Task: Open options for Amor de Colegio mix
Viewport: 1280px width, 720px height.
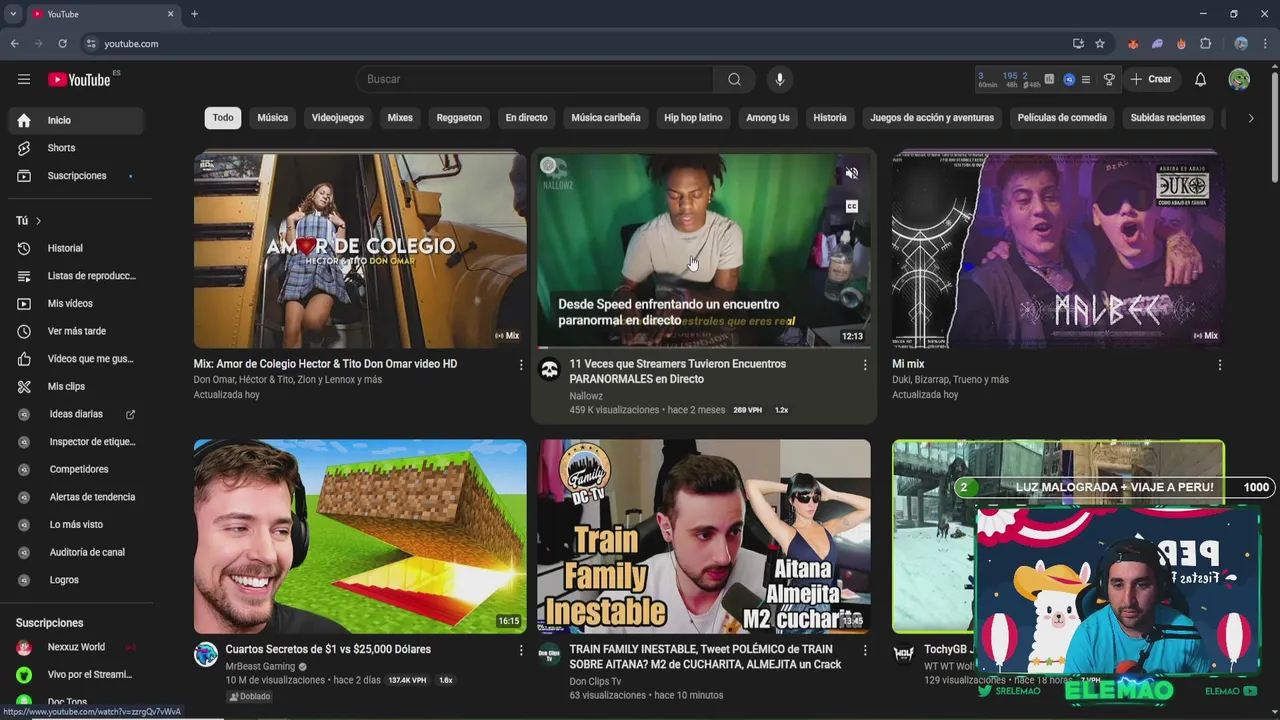Action: coord(520,365)
